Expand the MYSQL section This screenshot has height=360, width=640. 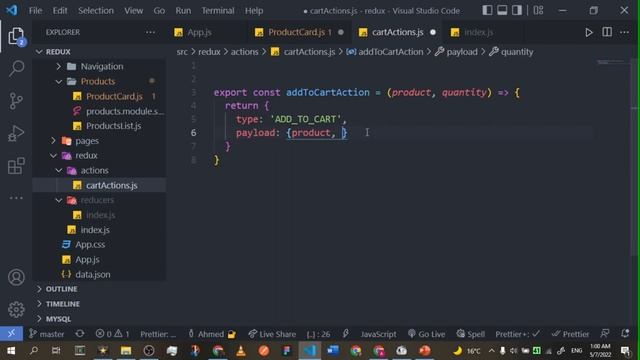58,319
